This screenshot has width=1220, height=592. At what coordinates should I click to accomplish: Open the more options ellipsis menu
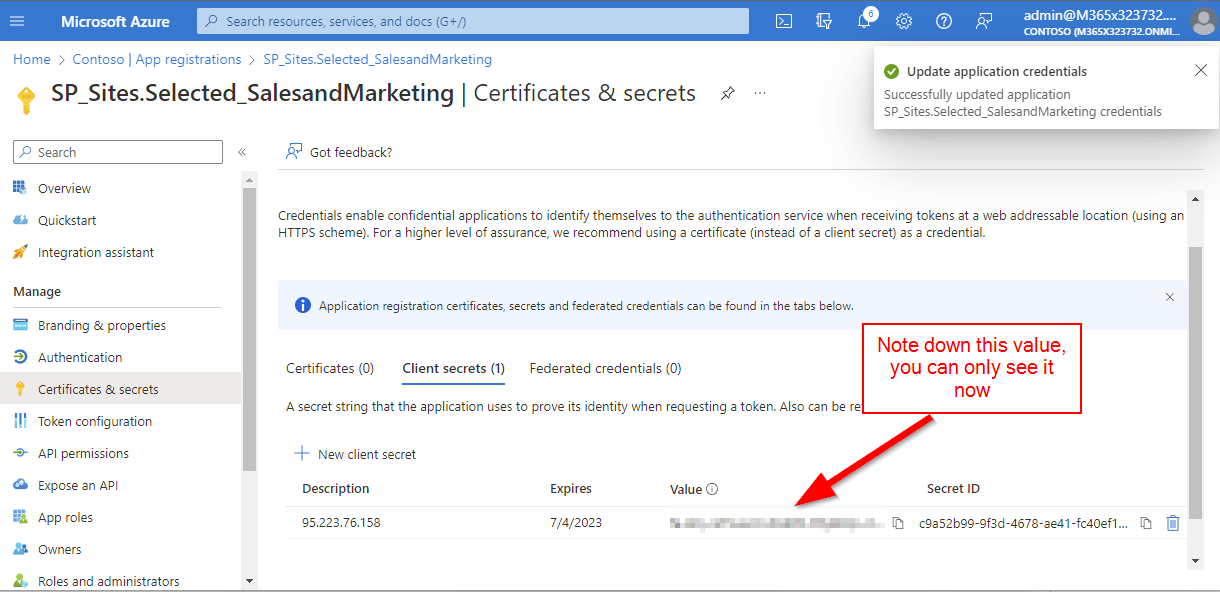(760, 93)
